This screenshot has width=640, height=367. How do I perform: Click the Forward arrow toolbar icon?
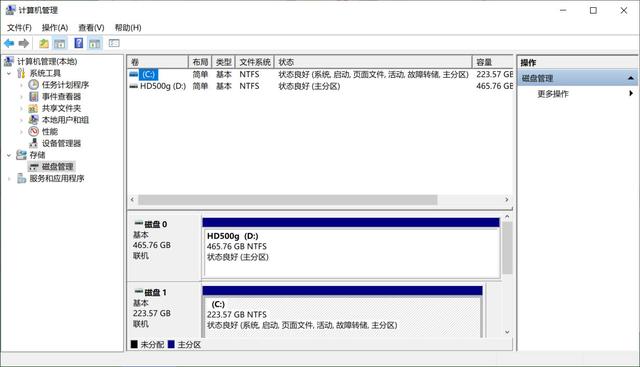(x=24, y=43)
